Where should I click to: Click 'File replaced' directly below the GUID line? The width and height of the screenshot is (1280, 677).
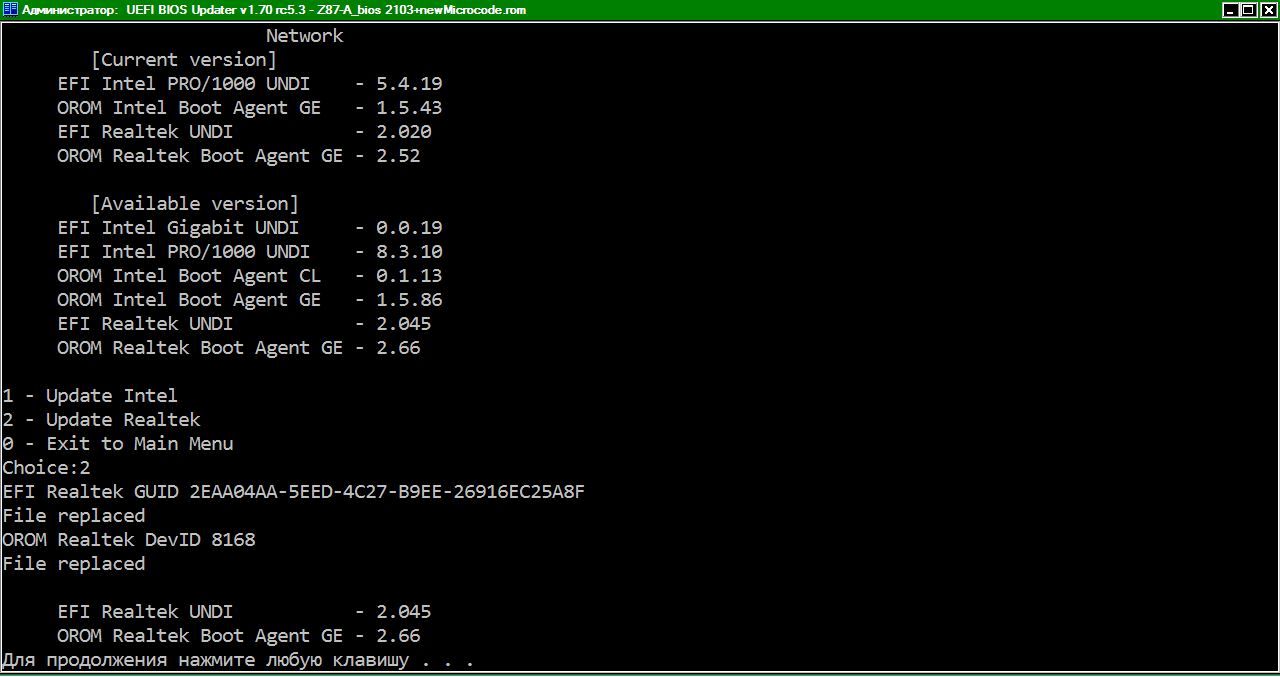click(74, 516)
